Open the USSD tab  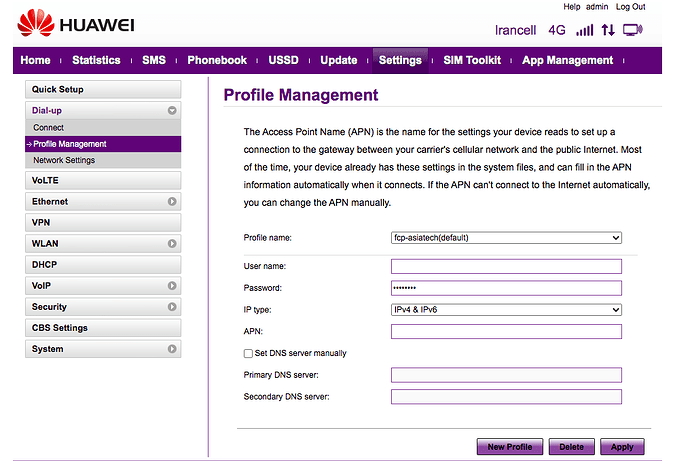click(x=283, y=60)
